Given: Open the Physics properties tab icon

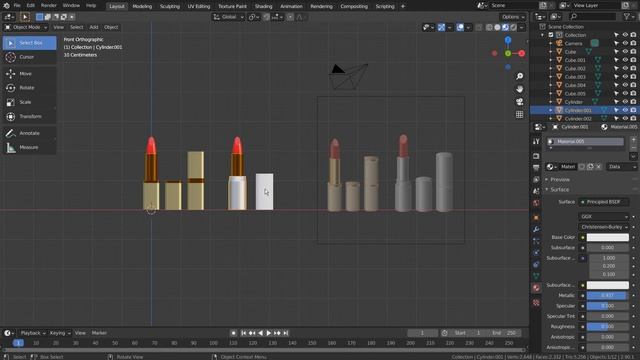Looking at the screenshot, I should click(x=536, y=253).
